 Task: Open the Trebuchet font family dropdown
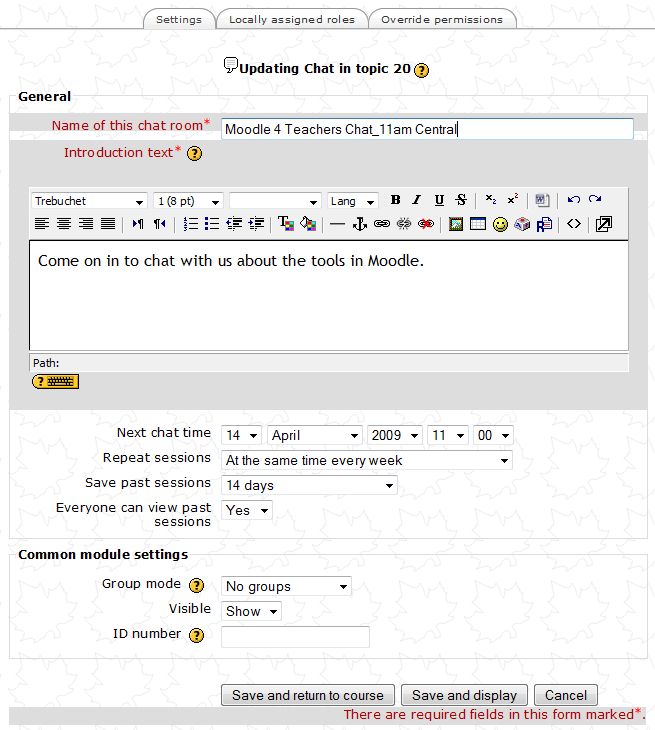[x=90, y=202]
